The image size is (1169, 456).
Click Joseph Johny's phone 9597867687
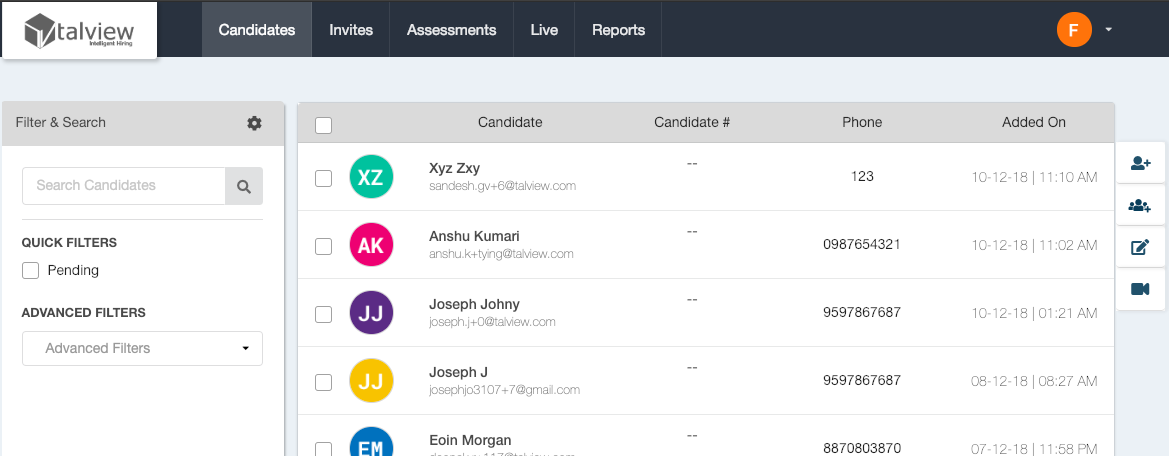coord(862,312)
